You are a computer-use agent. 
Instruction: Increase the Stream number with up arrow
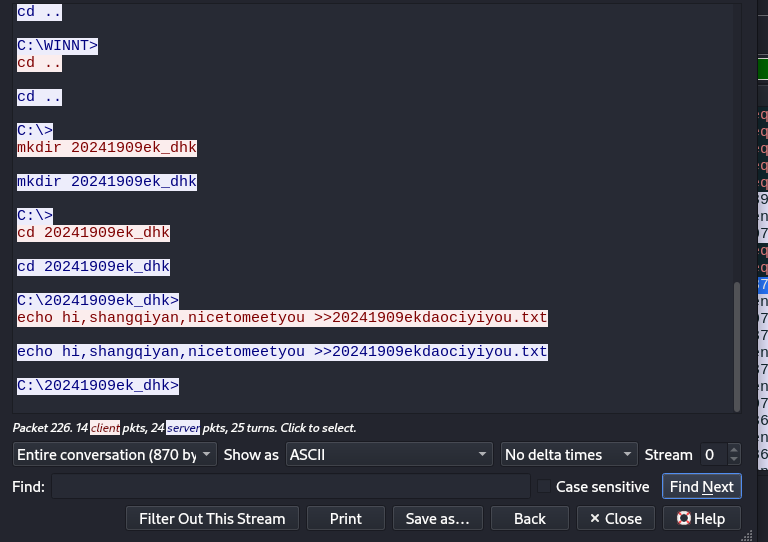click(x=734, y=449)
